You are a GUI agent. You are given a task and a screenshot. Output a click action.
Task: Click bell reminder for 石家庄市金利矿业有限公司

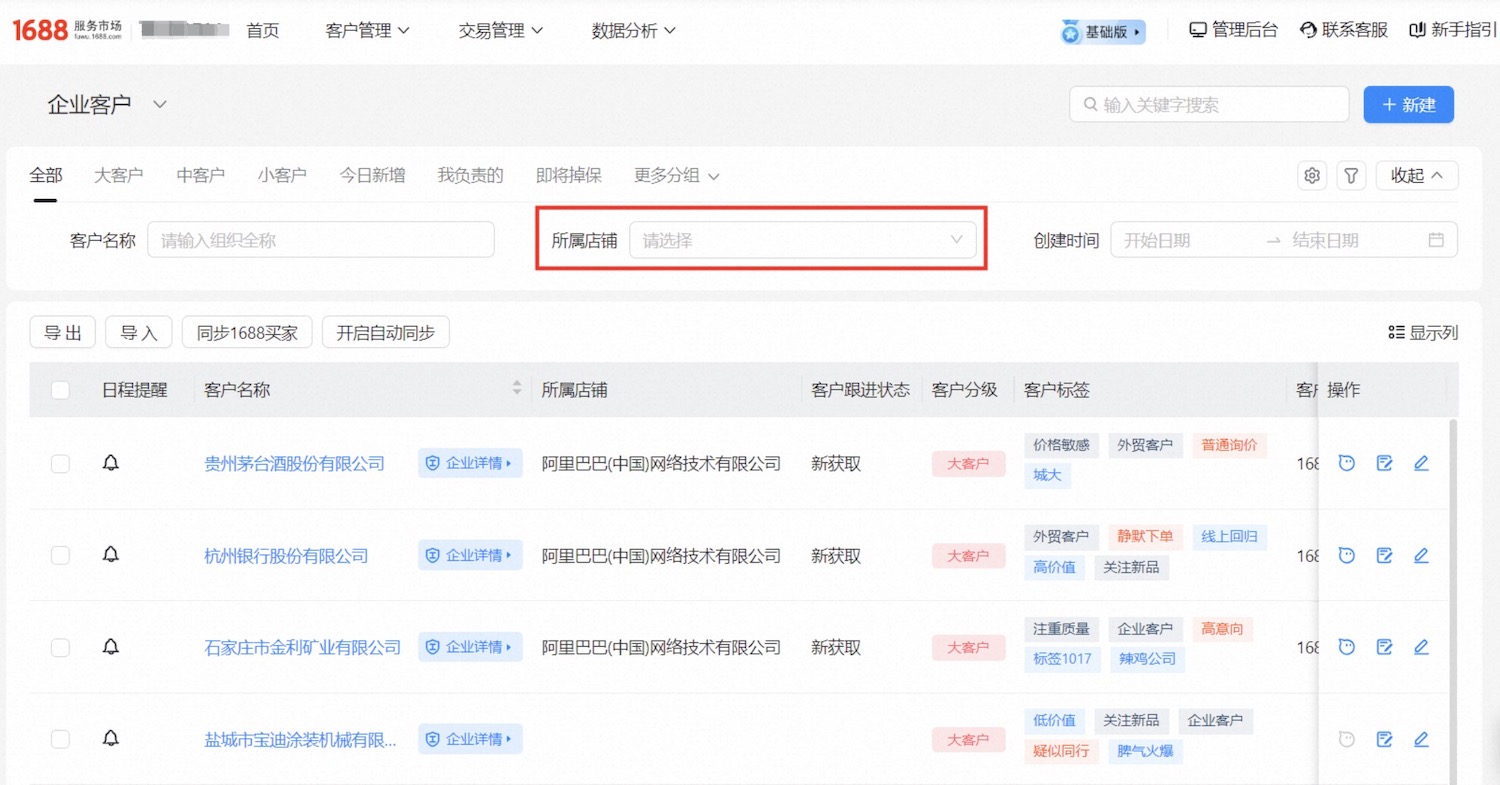111,647
